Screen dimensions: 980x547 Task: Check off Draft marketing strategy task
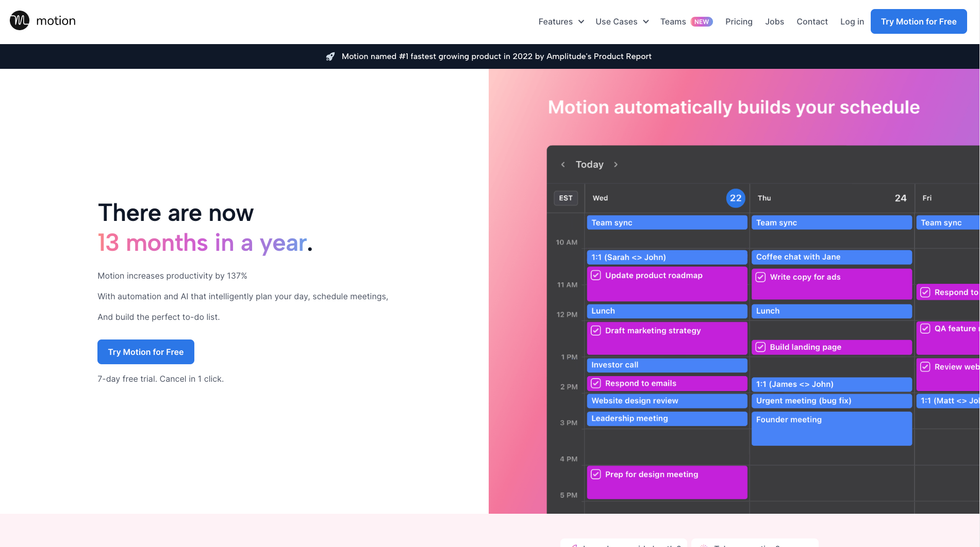(x=596, y=331)
